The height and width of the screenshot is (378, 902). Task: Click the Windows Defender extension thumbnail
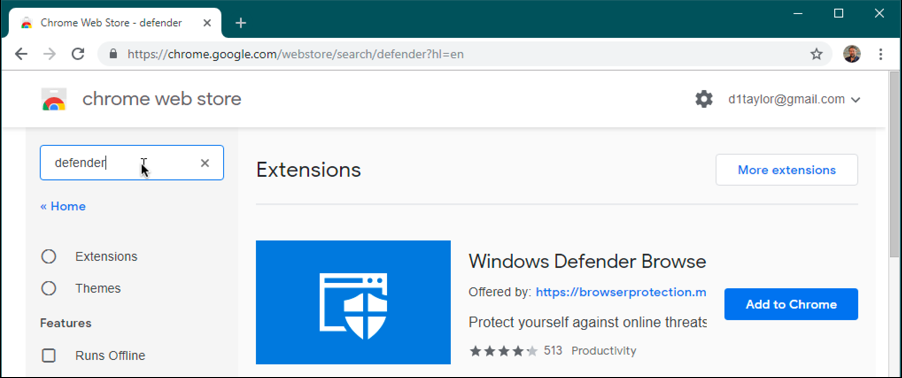(353, 302)
